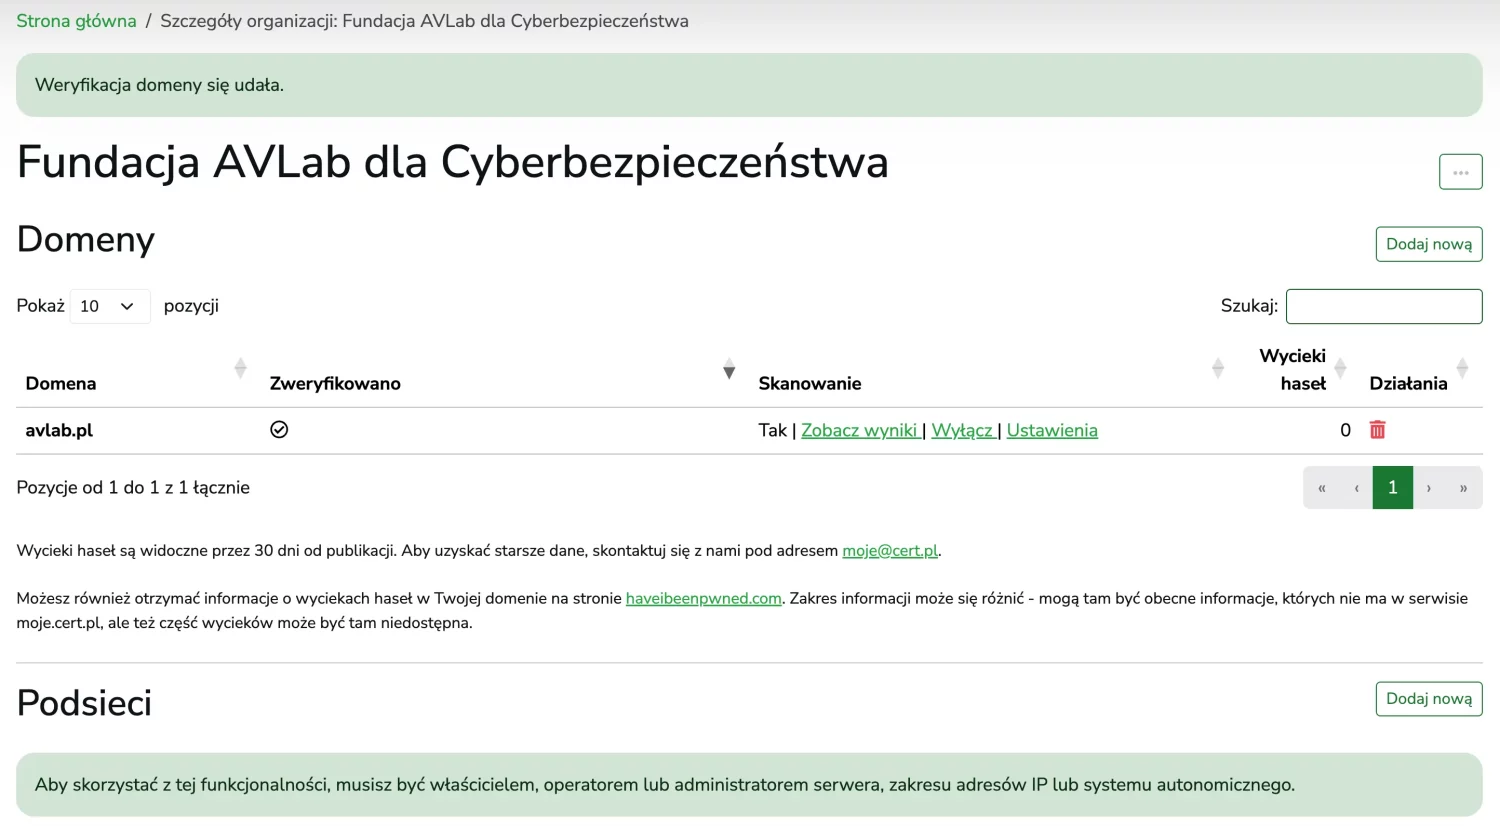This screenshot has width=1500, height=826.
Task: Sort the table by the Domena column
Action: pyautogui.click(x=240, y=368)
